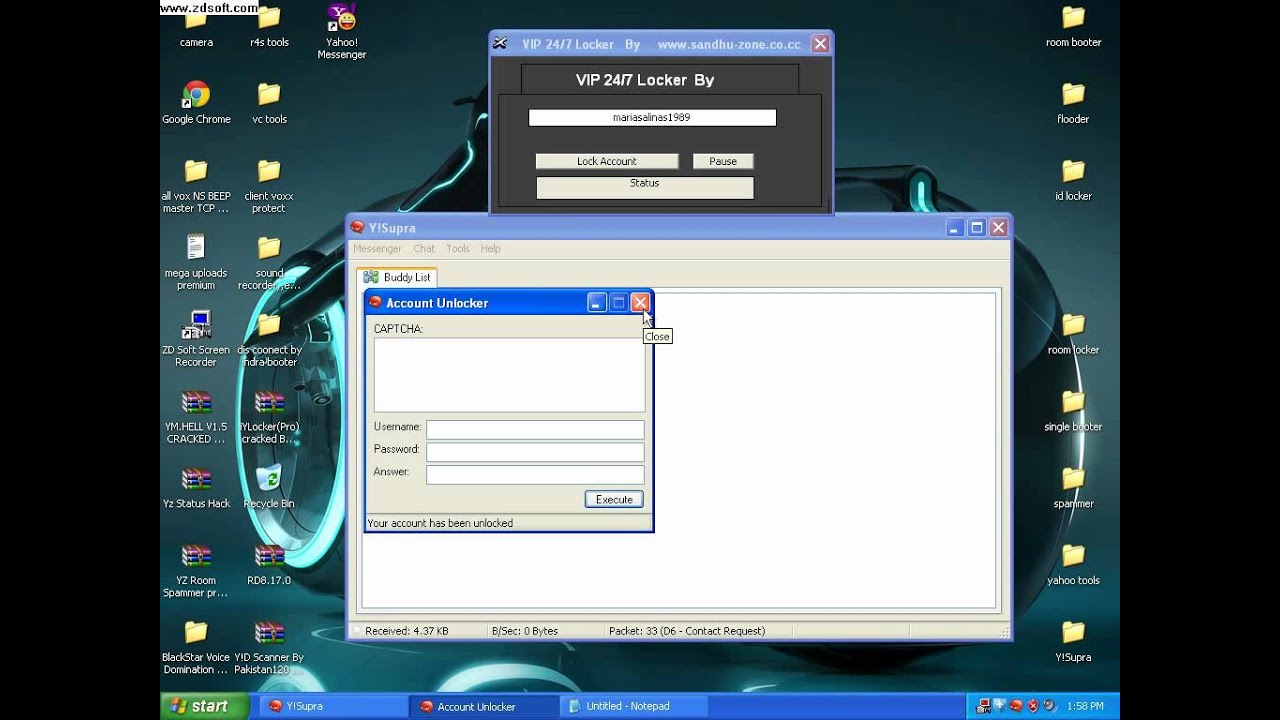Viewport: 1280px width, 720px height.
Task: Open the room locker folder
Action: (1073, 334)
